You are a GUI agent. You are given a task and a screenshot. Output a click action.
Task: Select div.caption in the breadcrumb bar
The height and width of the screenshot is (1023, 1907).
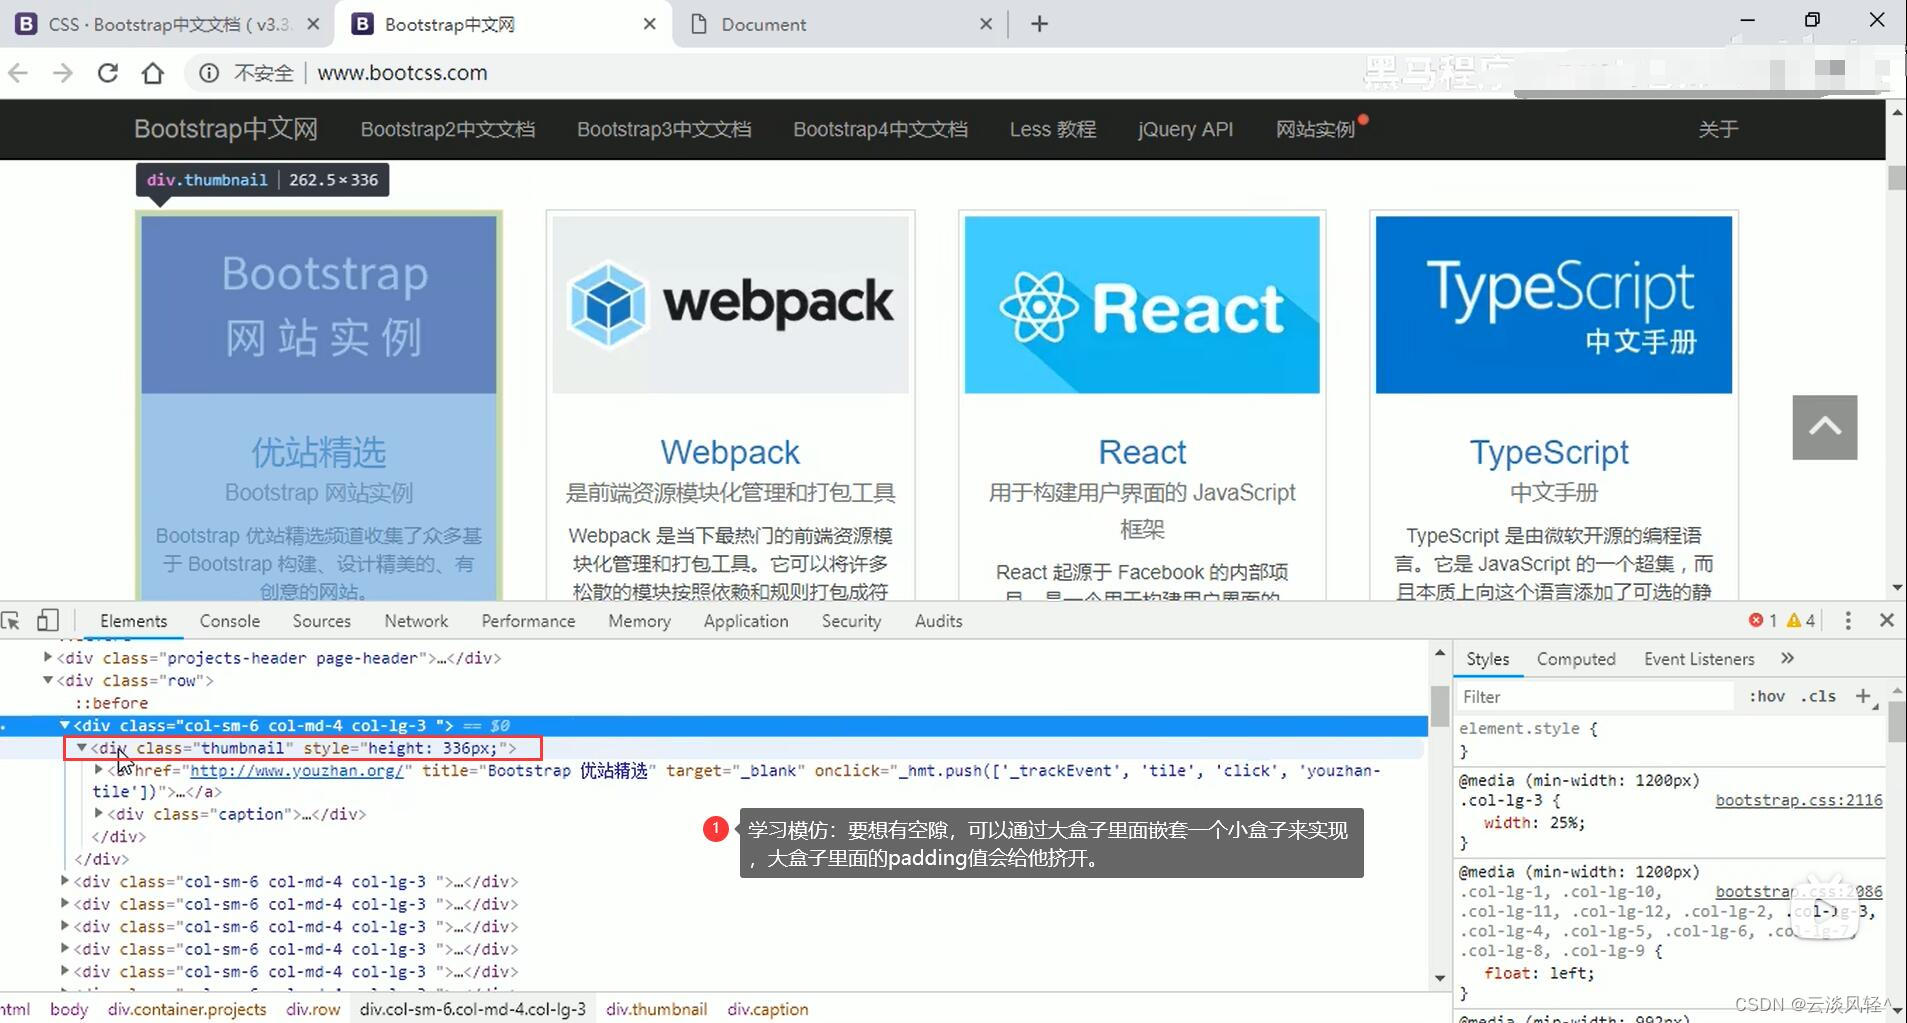tap(768, 1009)
